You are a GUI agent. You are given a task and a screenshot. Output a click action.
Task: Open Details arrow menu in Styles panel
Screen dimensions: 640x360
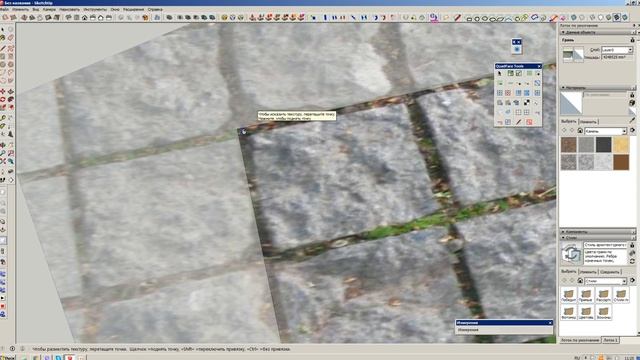(x=632, y=281)
